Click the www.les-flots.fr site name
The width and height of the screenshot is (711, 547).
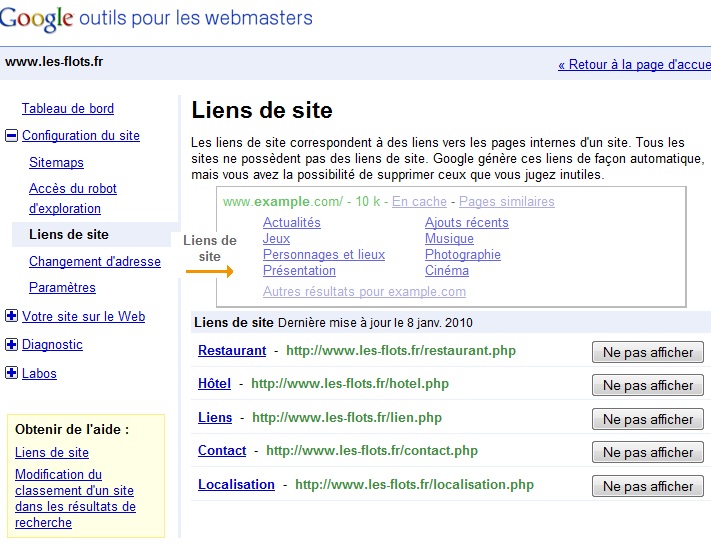(54, 61)
